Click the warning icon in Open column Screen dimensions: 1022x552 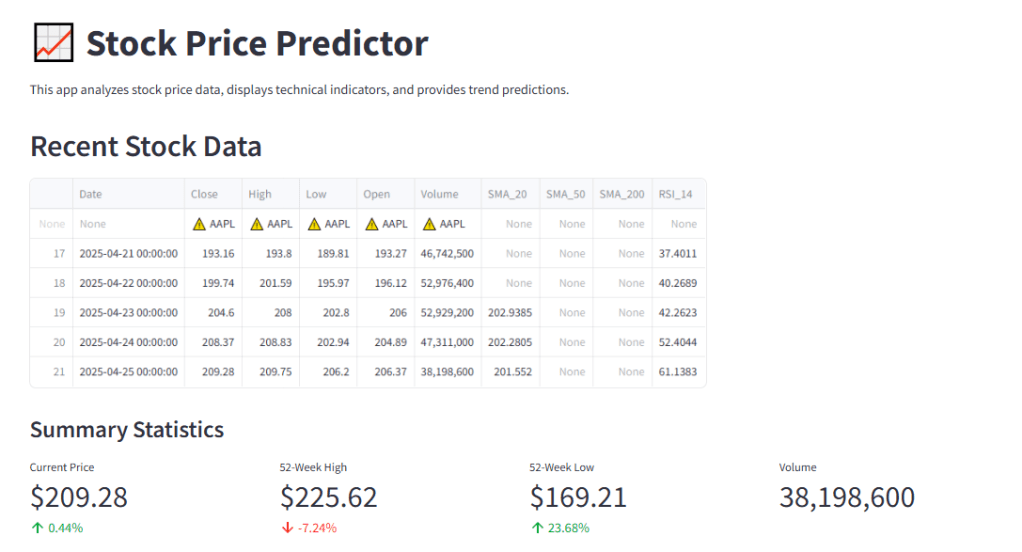tap(373, 224)
